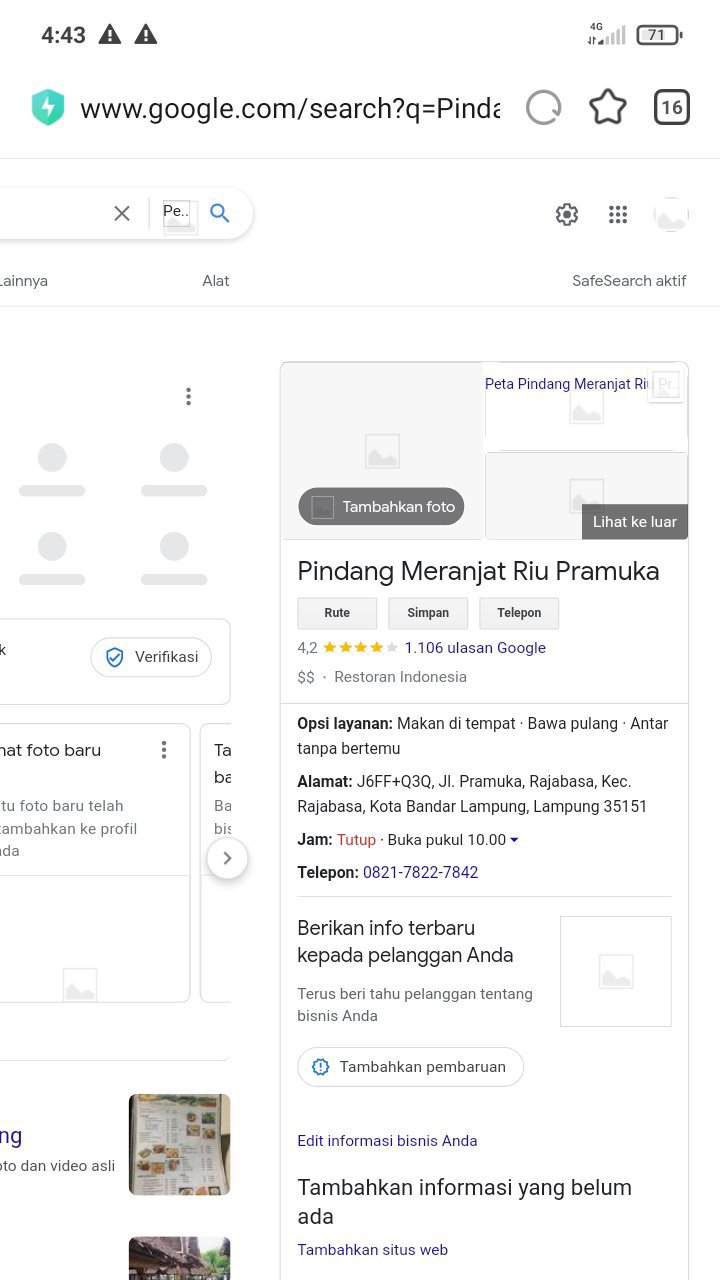Open three-dot options on photo card
720x1280 pixels.
164,750
